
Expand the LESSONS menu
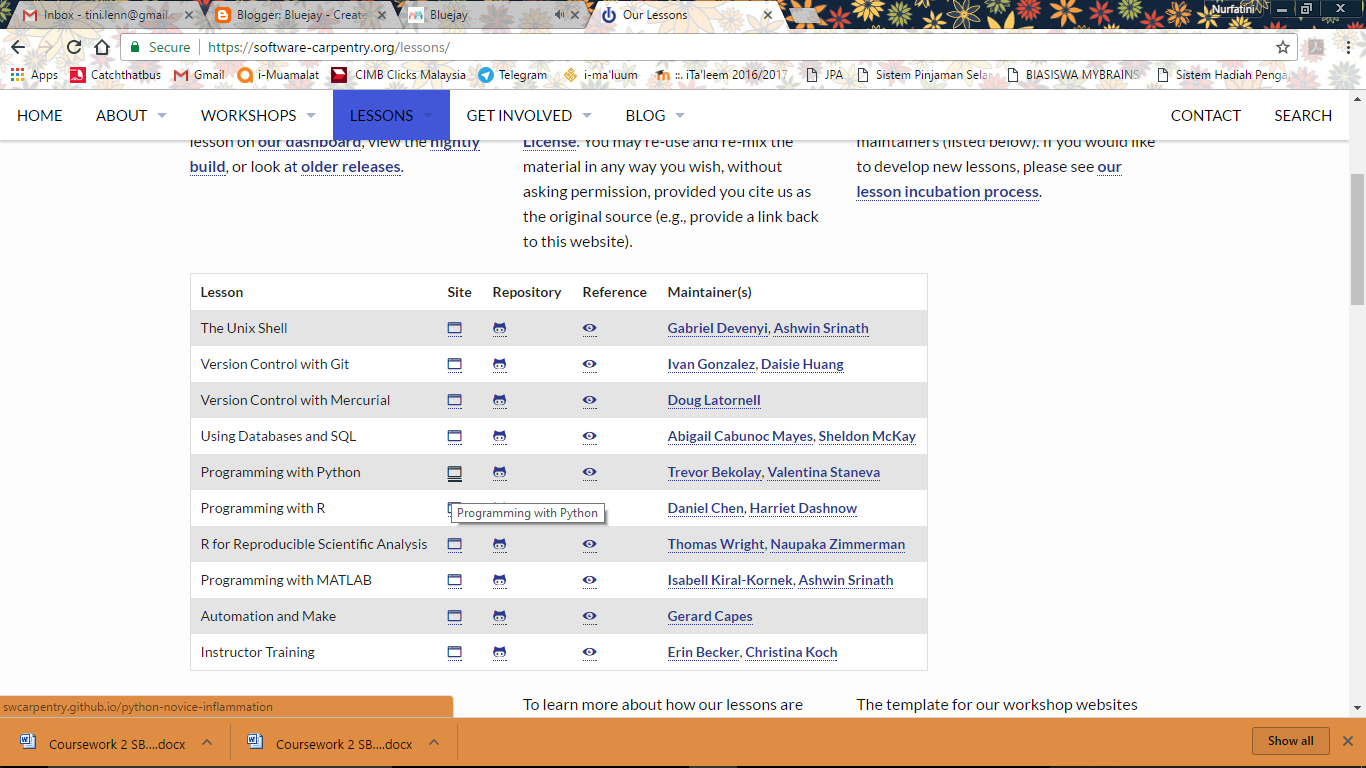(391, 115)
